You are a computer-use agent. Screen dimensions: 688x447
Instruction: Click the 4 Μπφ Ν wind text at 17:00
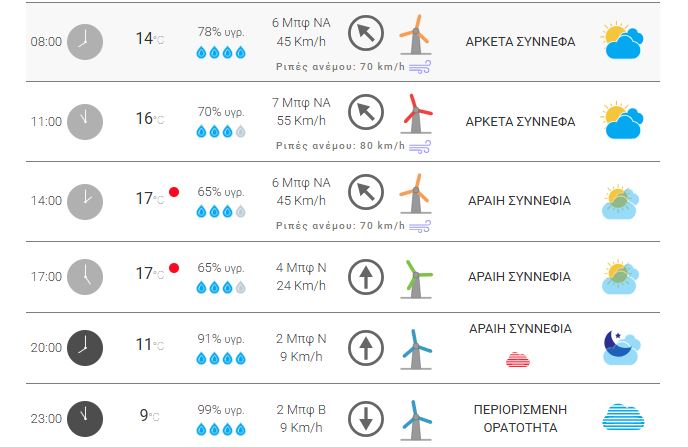(300, 266)
